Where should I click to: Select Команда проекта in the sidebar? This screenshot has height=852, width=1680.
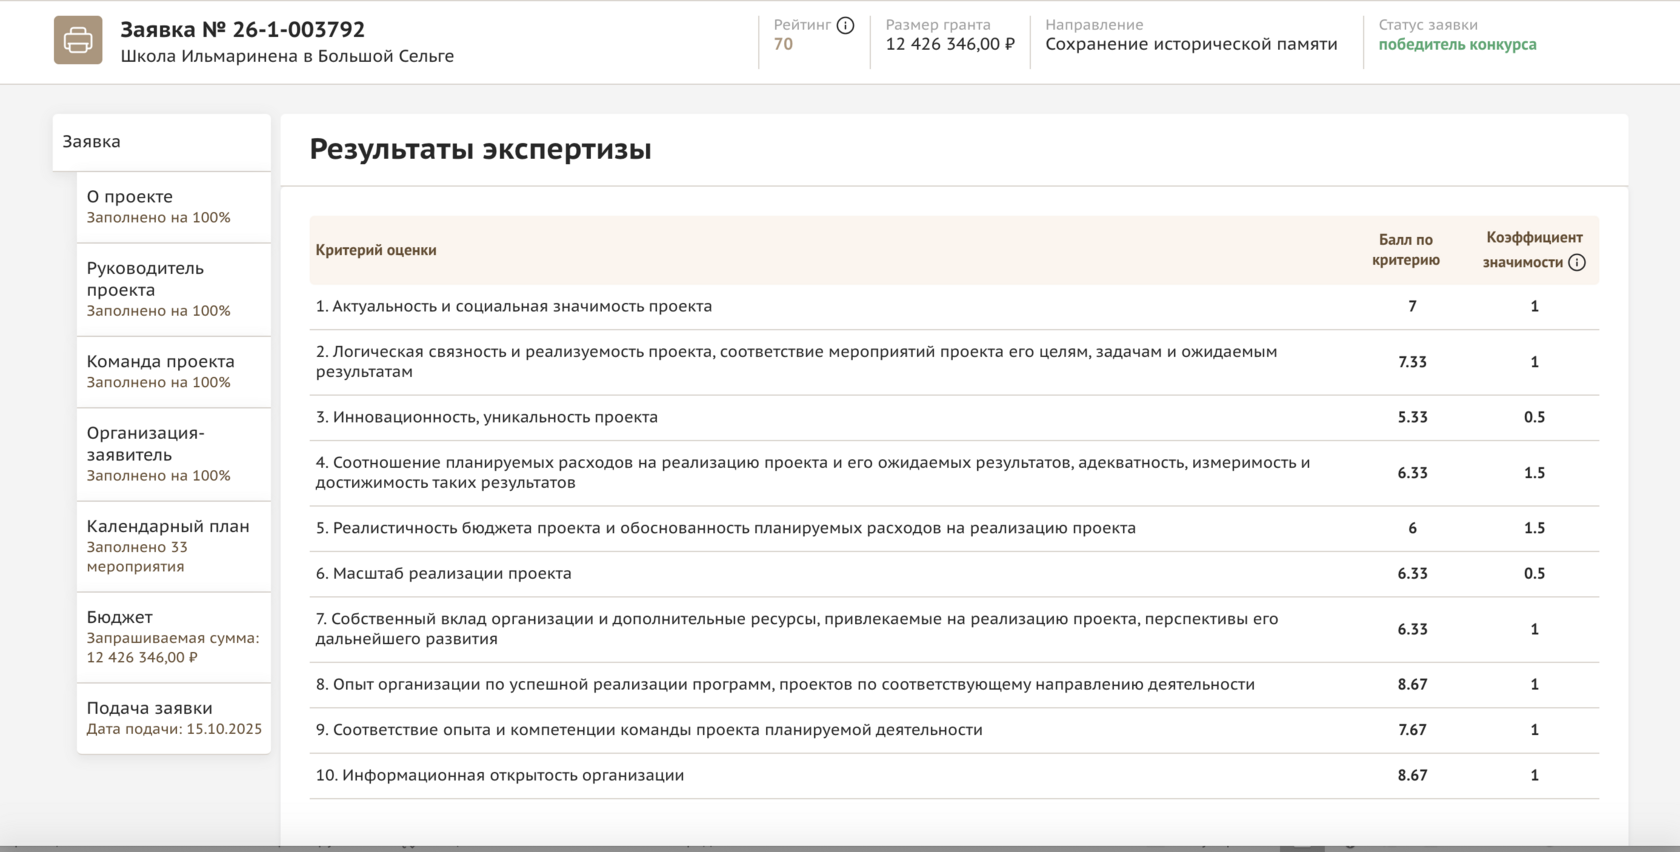pyautogui.click(x=174, y=372)
